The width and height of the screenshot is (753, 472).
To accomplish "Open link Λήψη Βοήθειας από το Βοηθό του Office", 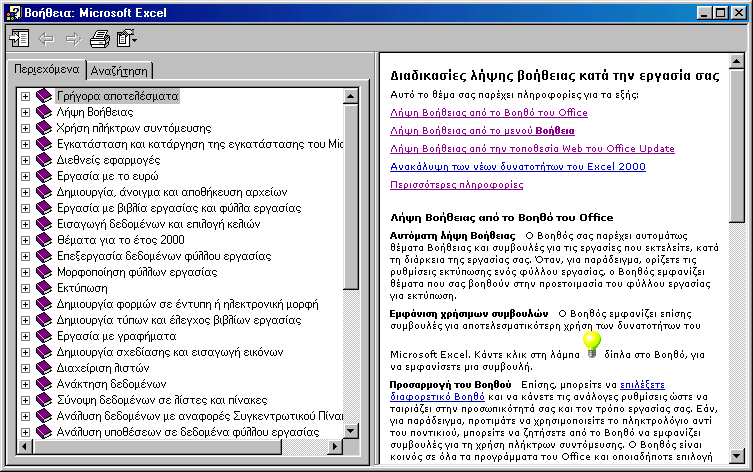I will 489,112.
